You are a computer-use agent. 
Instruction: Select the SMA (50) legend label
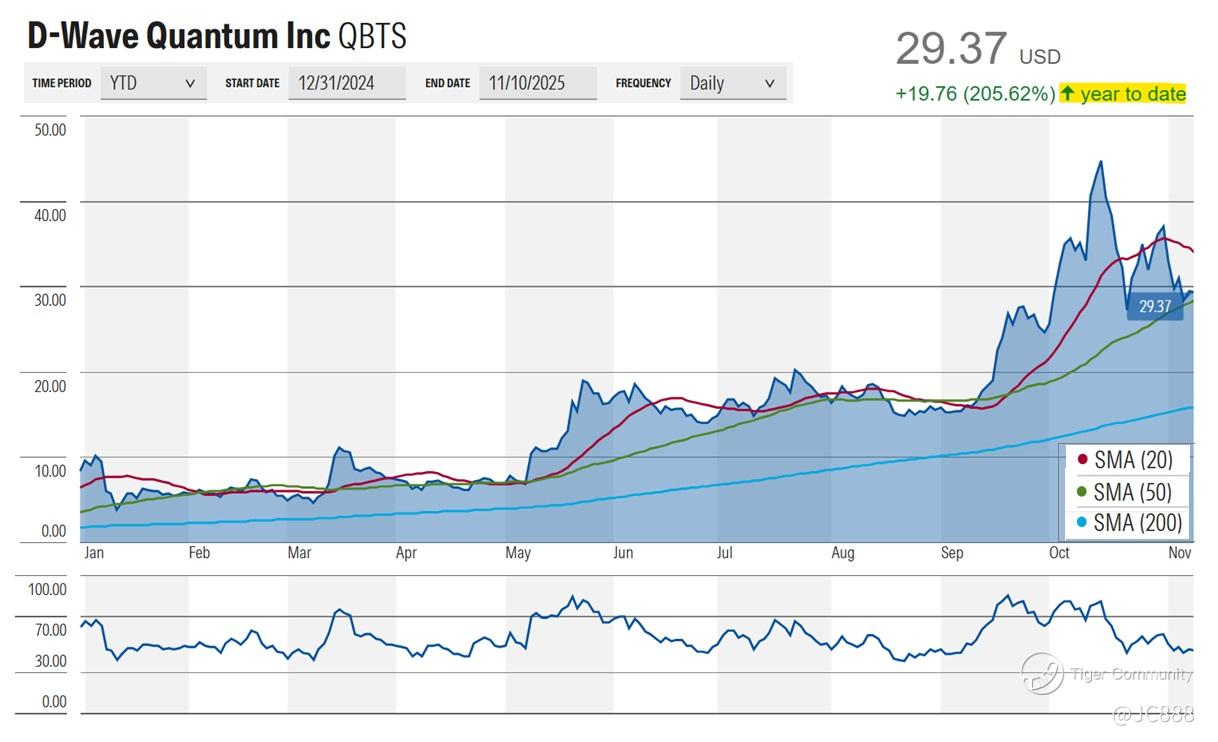coord(1133,492)
